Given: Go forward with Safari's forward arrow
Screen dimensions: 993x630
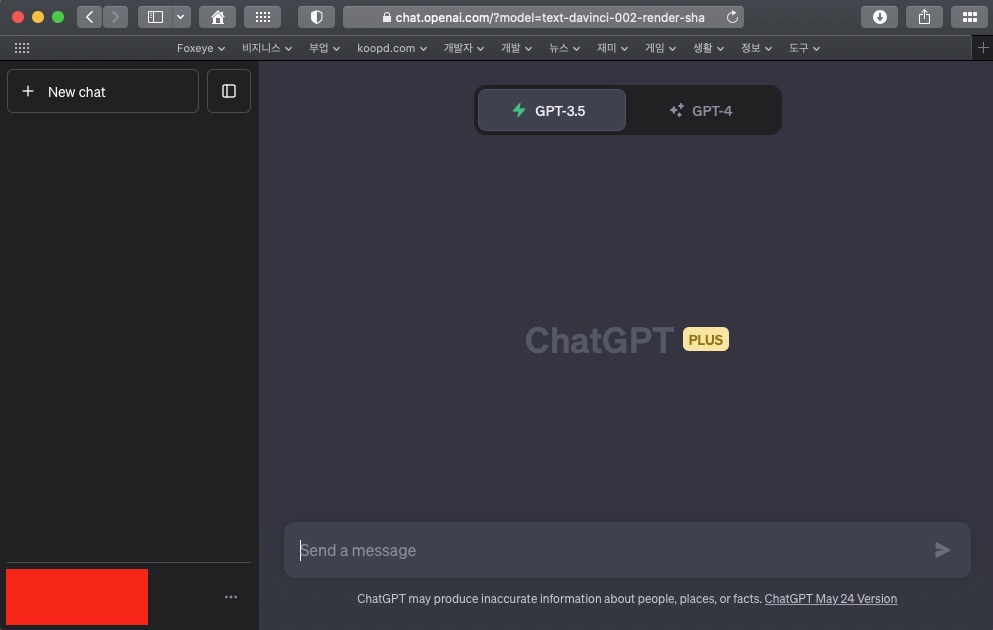Looking at the screenshot, I should (x=115, y=17).
